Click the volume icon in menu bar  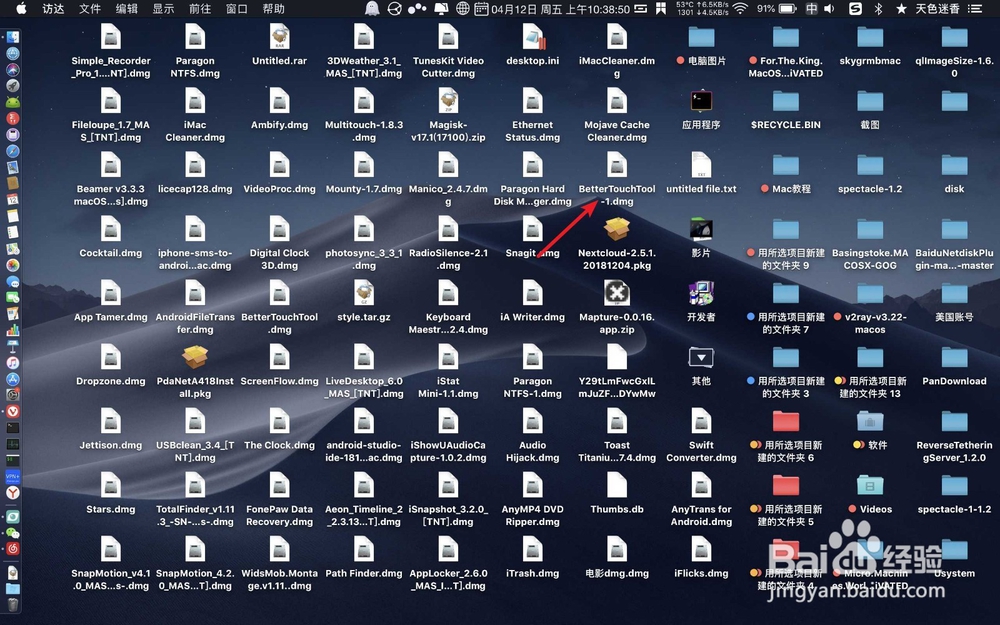pyautogui.click(x=829, y=8)
